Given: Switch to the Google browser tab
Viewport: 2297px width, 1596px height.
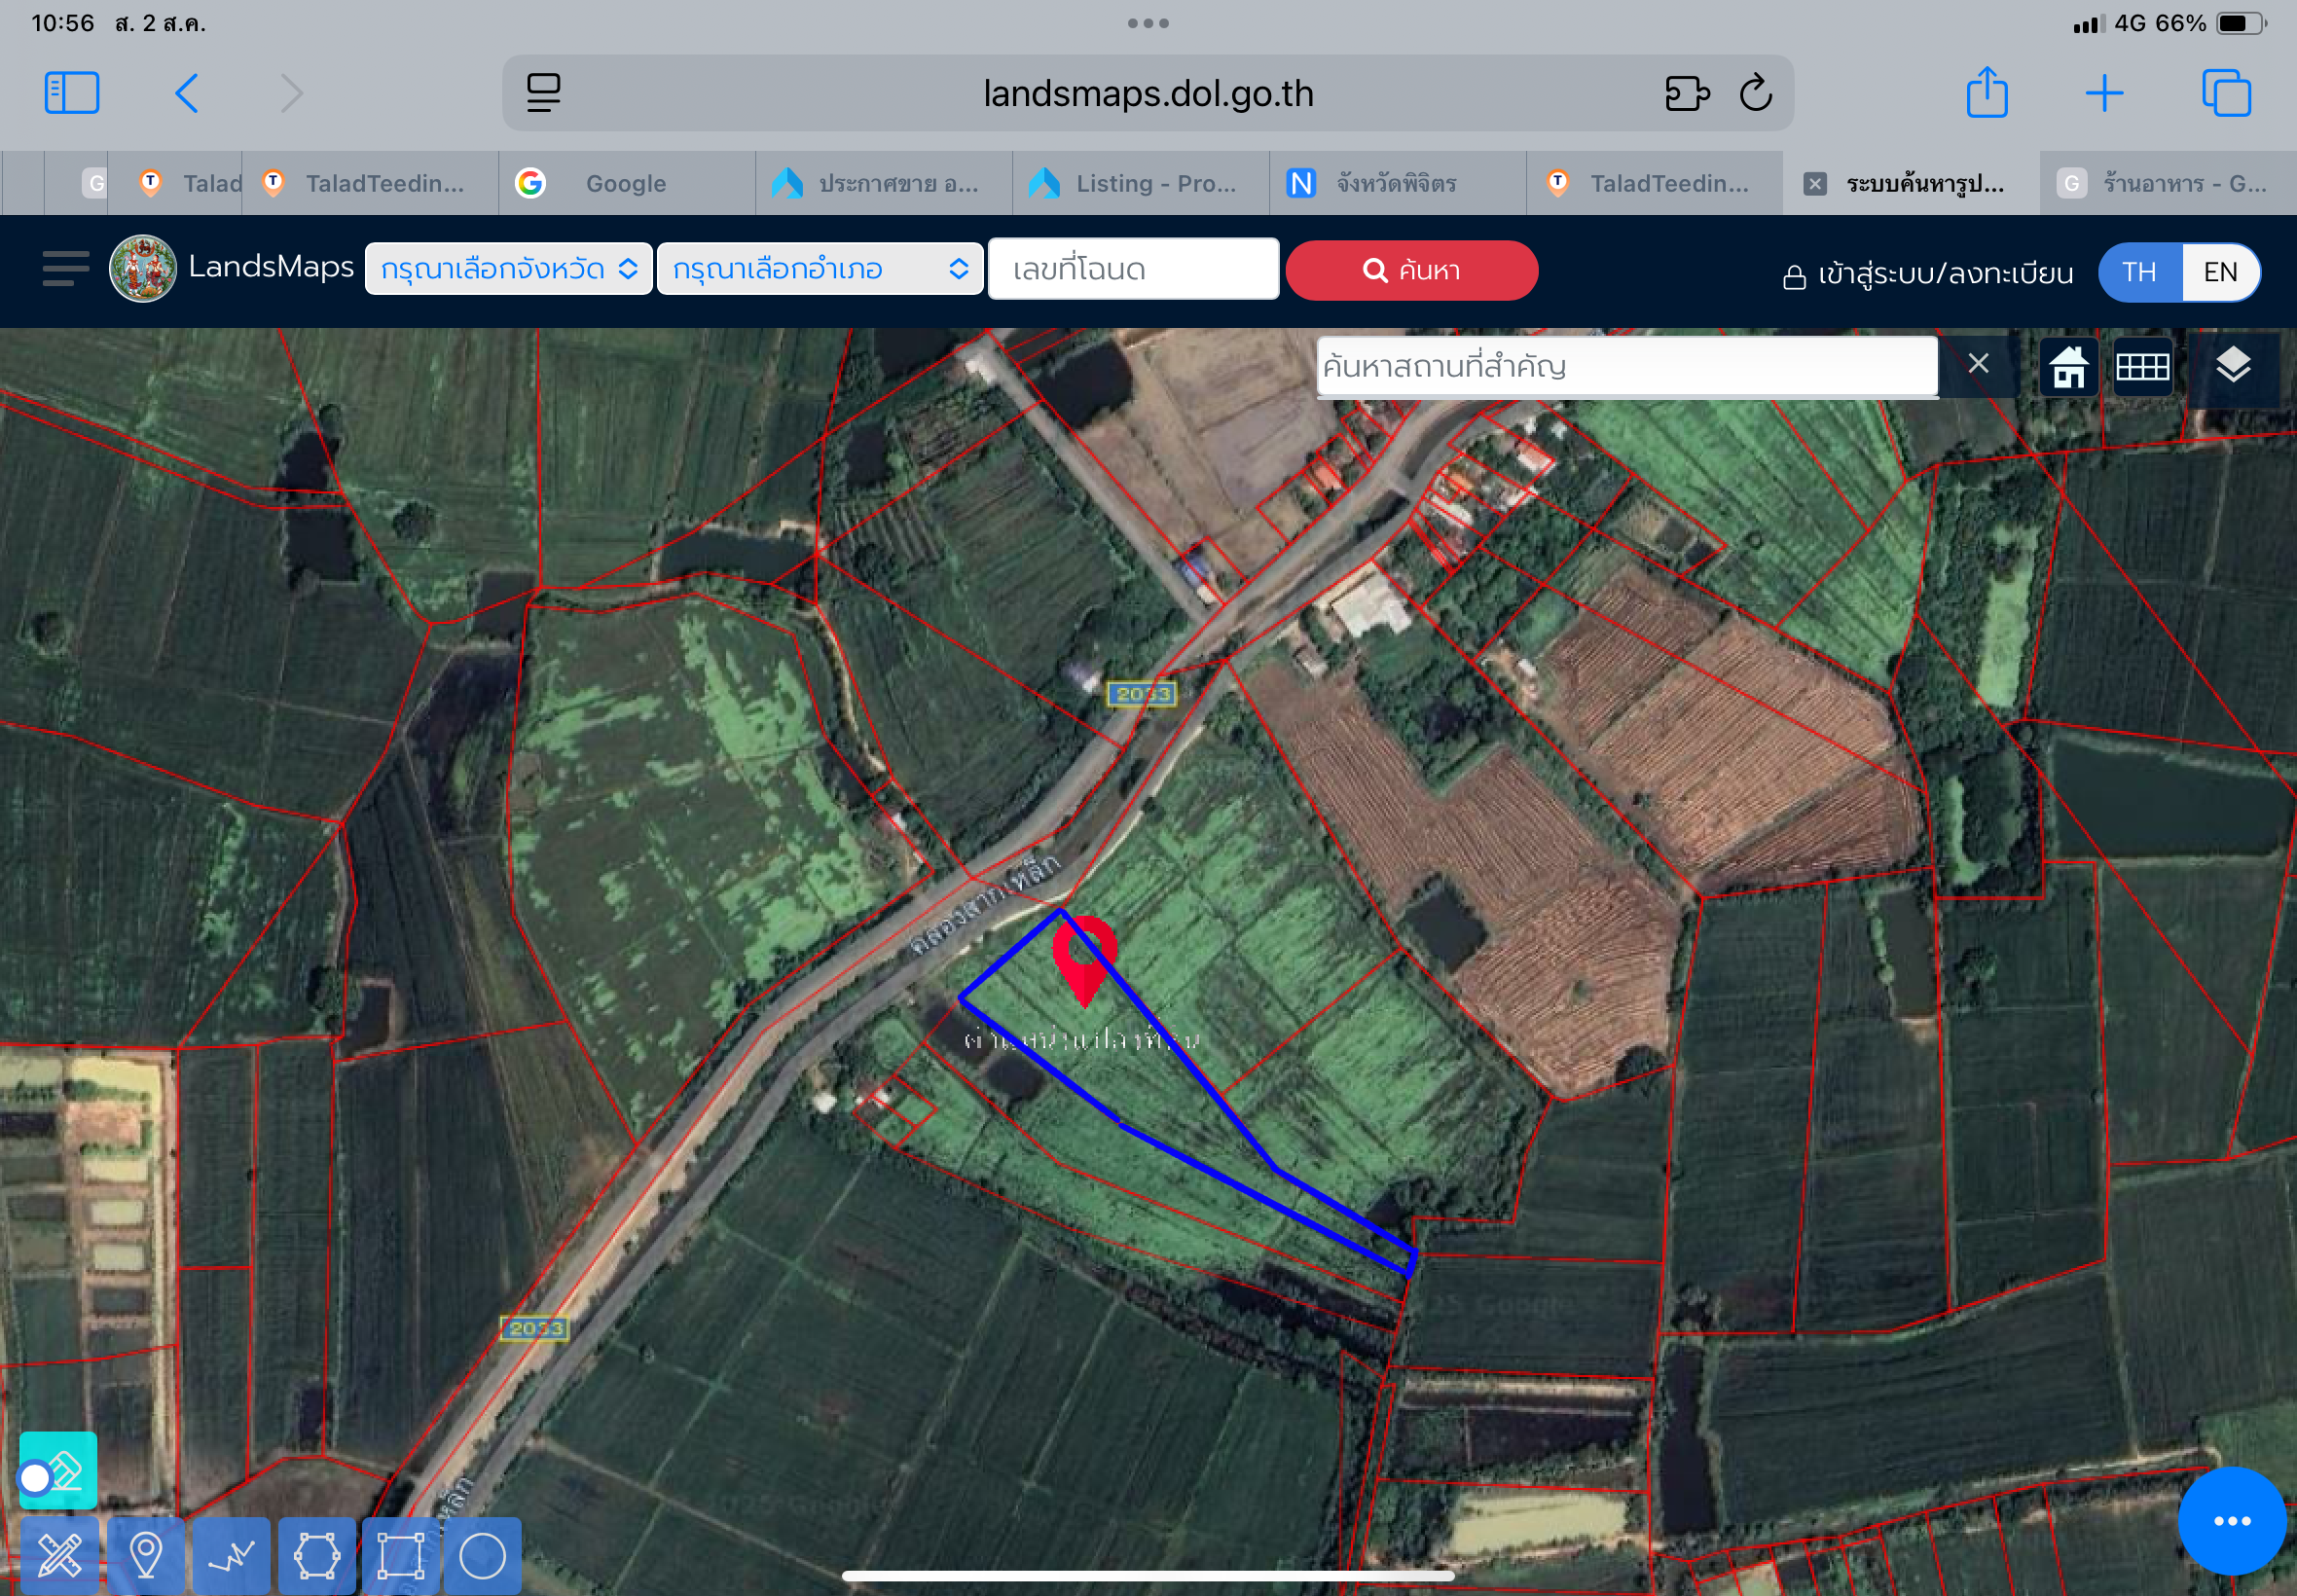Looking at the screenshot, I should [x=626, y=183].
